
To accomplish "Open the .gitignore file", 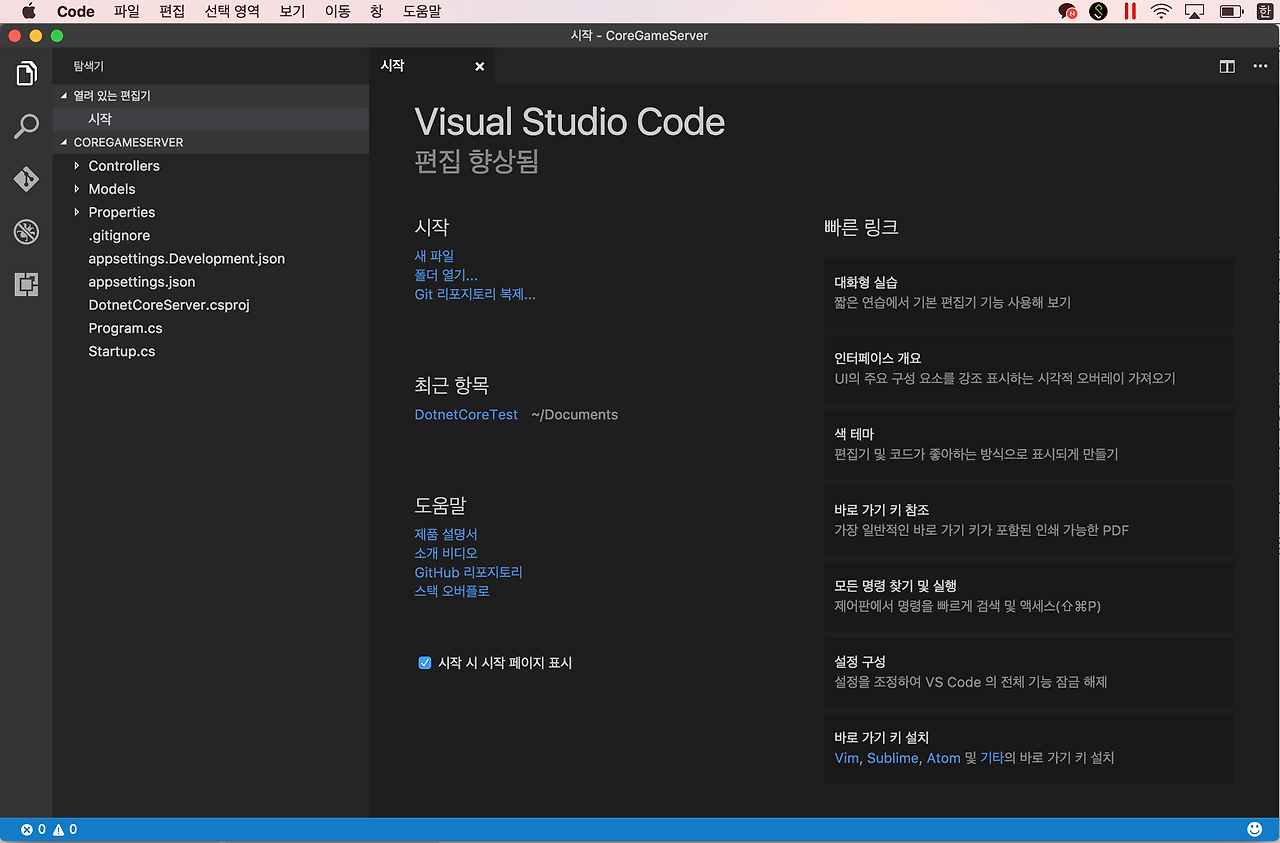I will (x=211, y=236).
